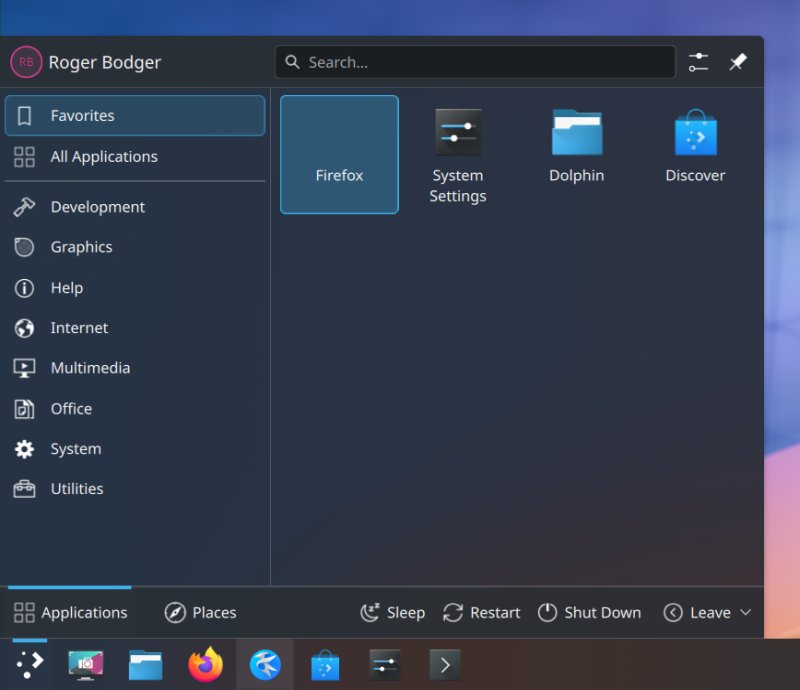Select the Graphics category hammer-and-clock icon
The width and height of the screenshot is (800, 690).
click(x=23, y=247)
